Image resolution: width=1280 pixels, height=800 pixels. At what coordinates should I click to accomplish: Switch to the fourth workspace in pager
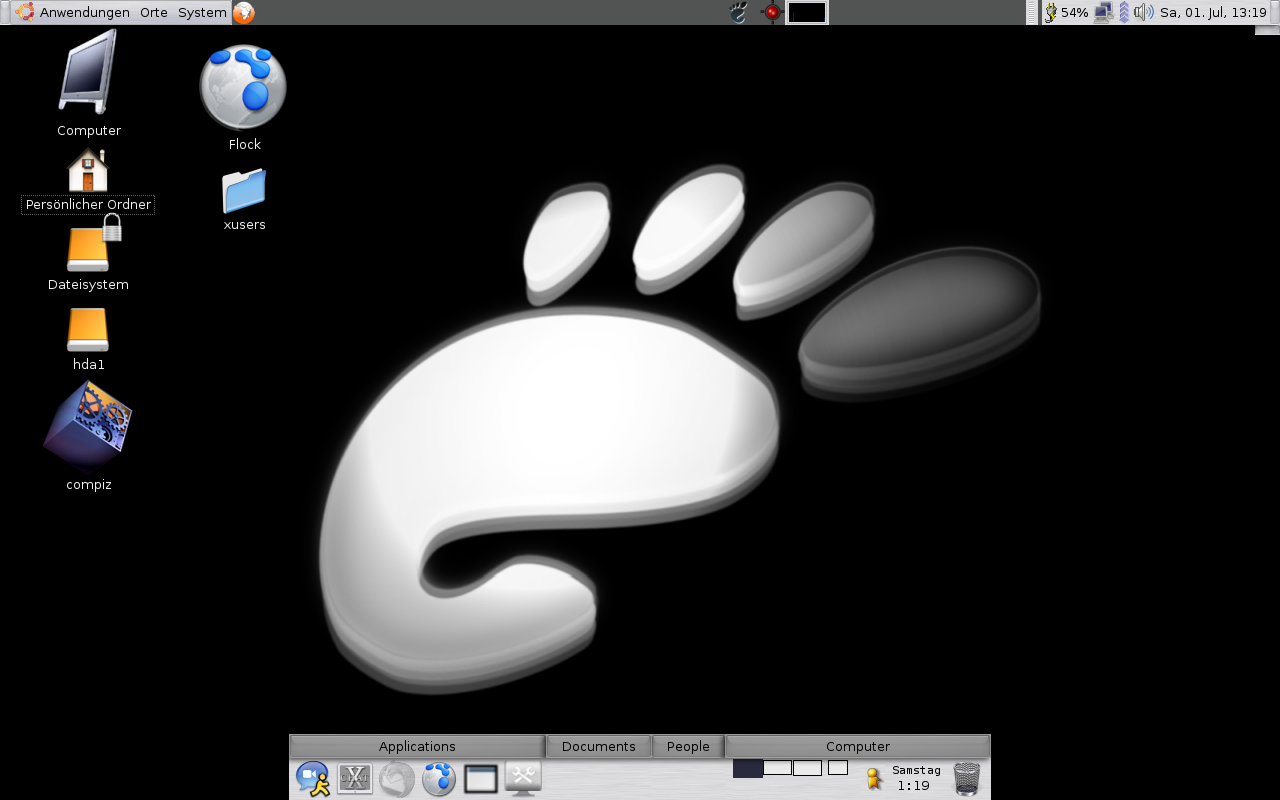pyautogui.click(x=838, y=768)
